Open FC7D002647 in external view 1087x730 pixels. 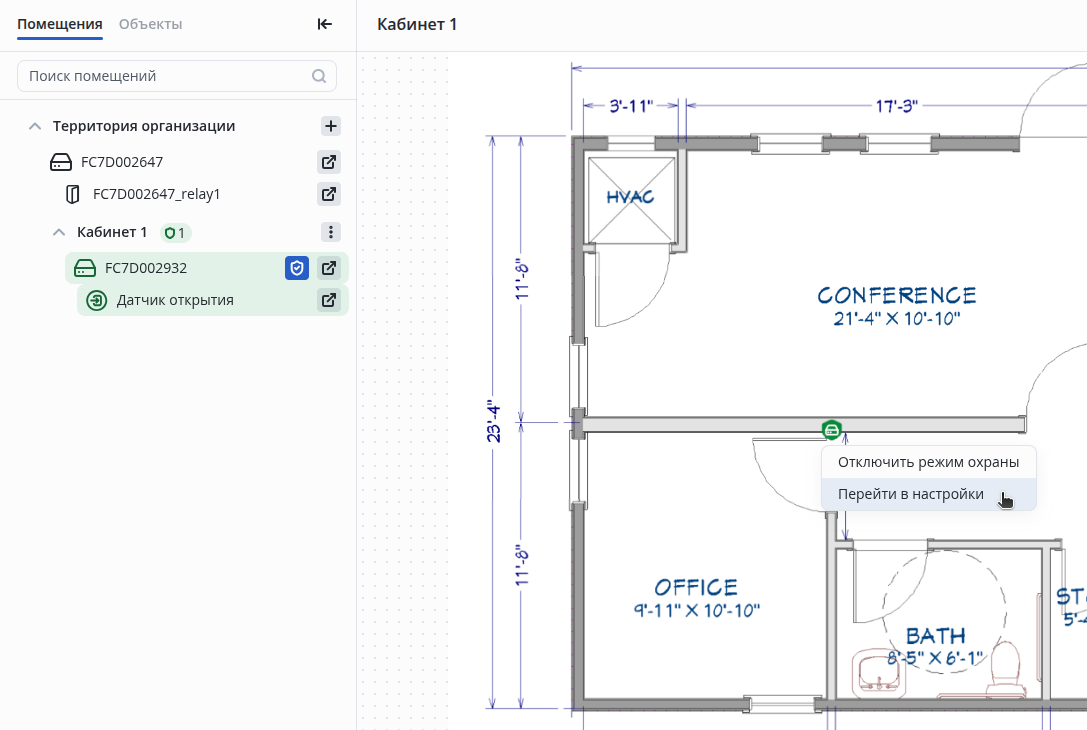point(328,162)
